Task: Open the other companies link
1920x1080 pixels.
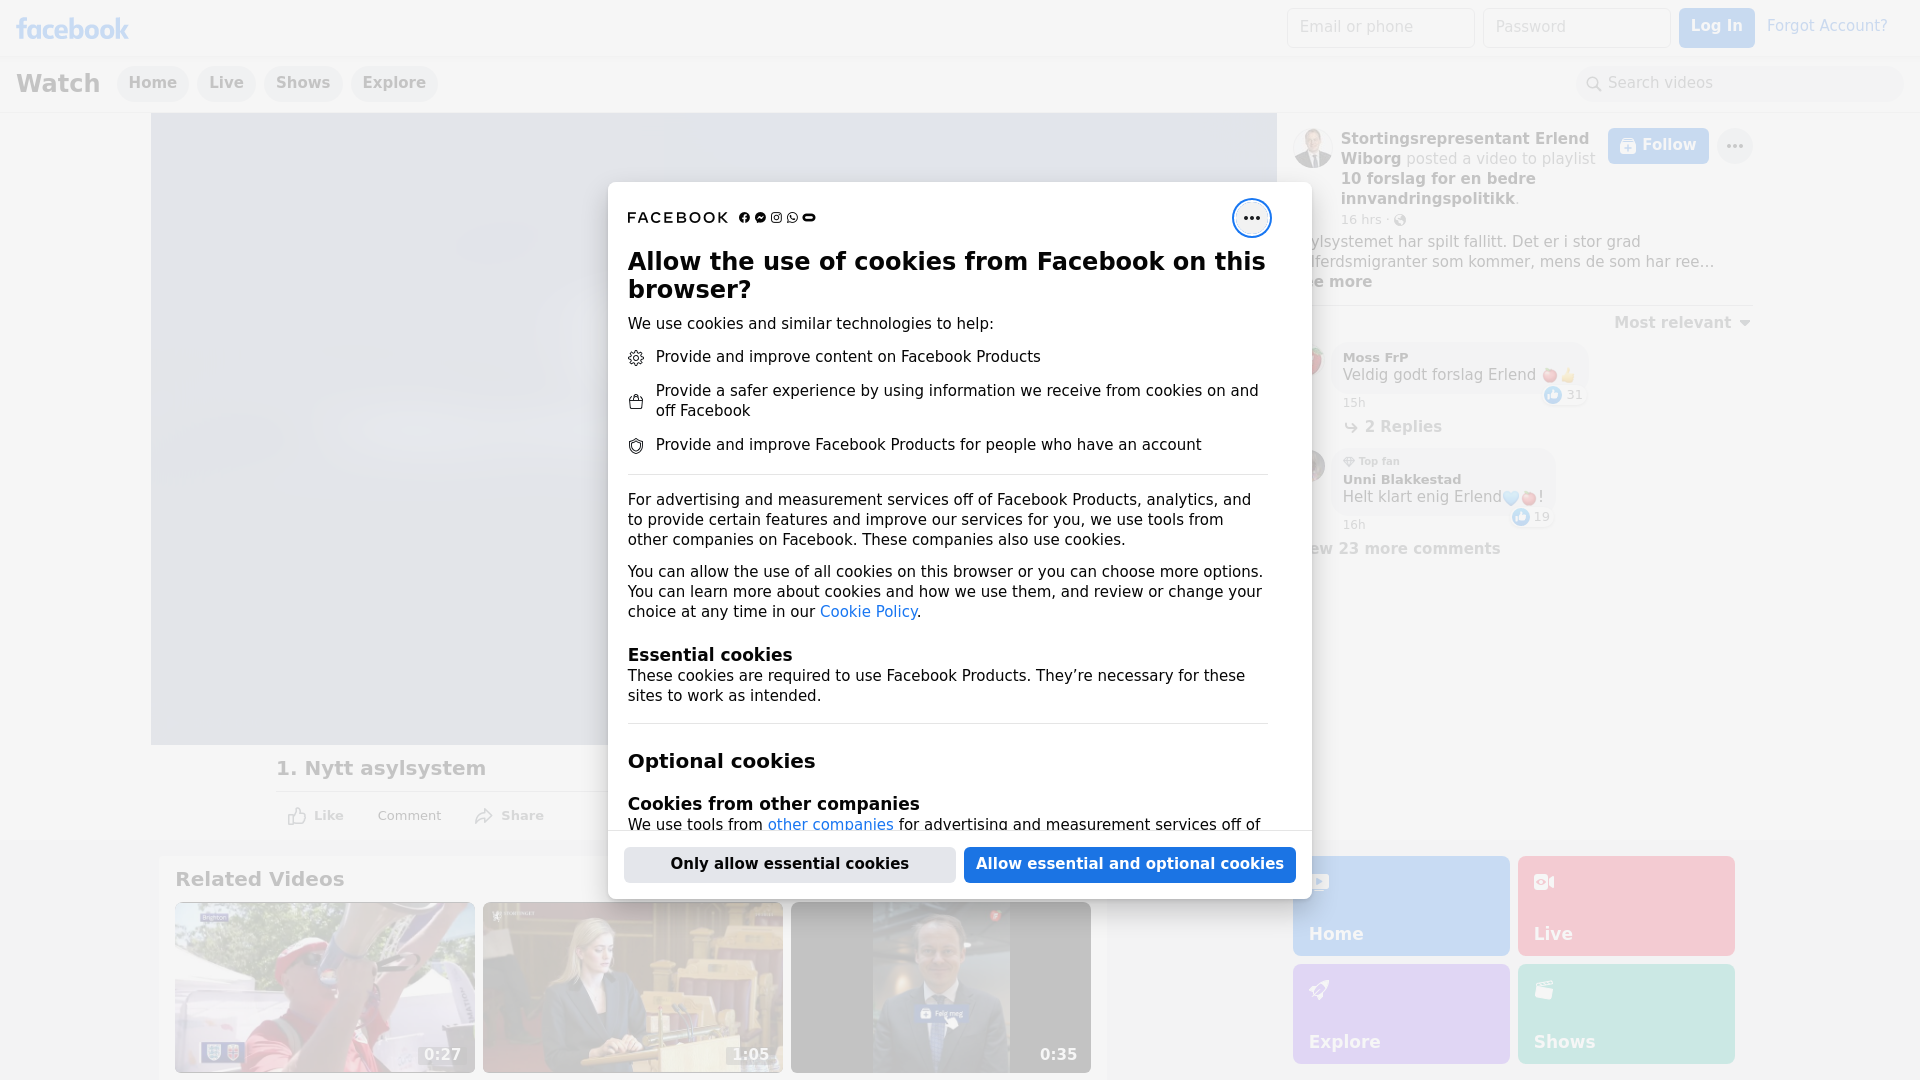Action: (830, 825)
